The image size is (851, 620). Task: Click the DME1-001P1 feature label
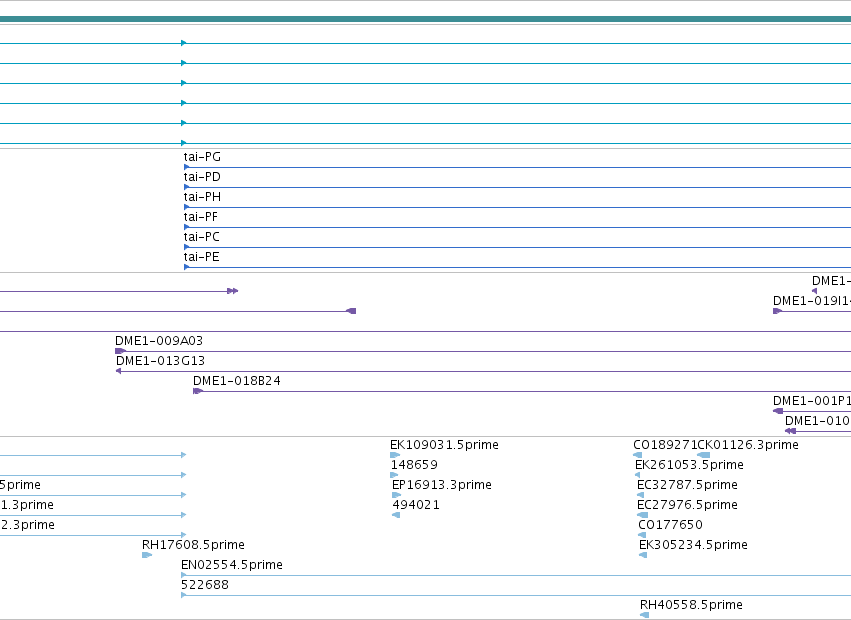812,401
